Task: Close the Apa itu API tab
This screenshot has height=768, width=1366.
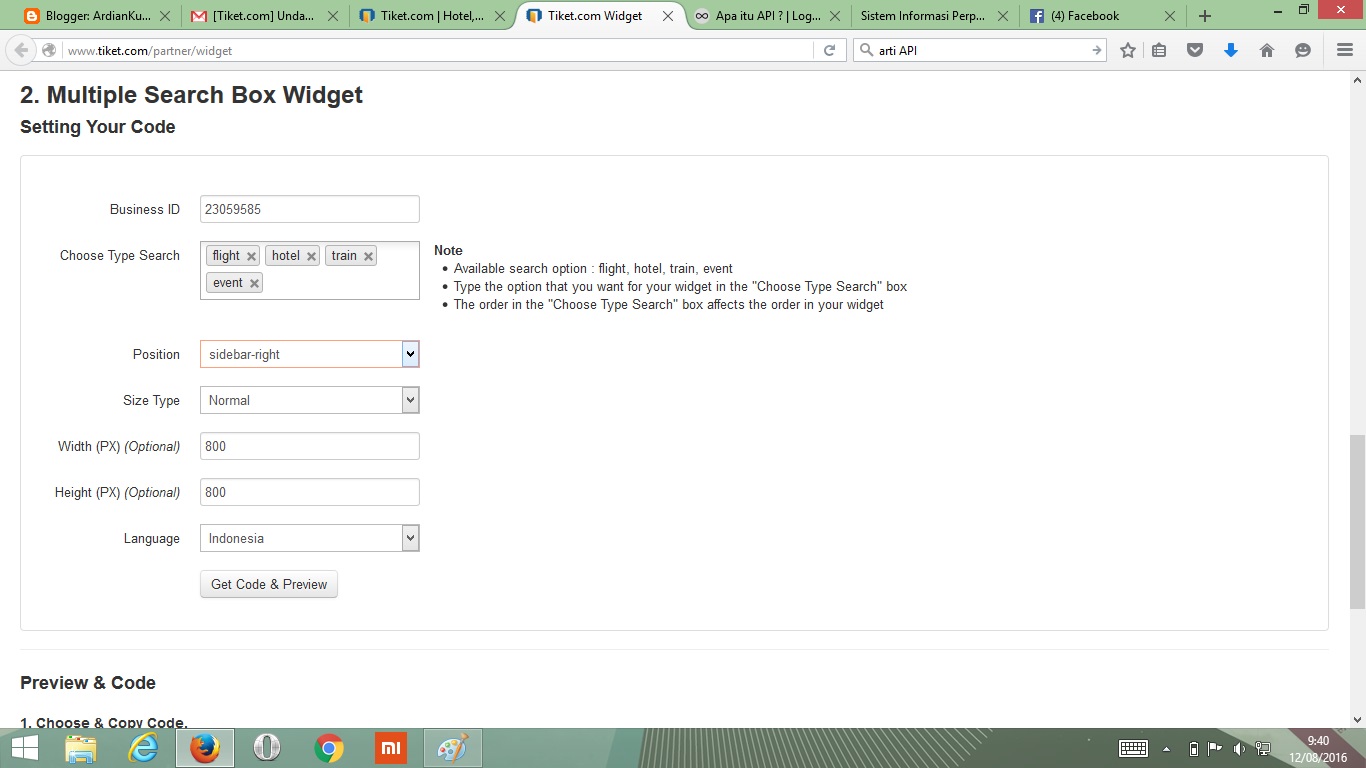Action: (x=834, y=16)
